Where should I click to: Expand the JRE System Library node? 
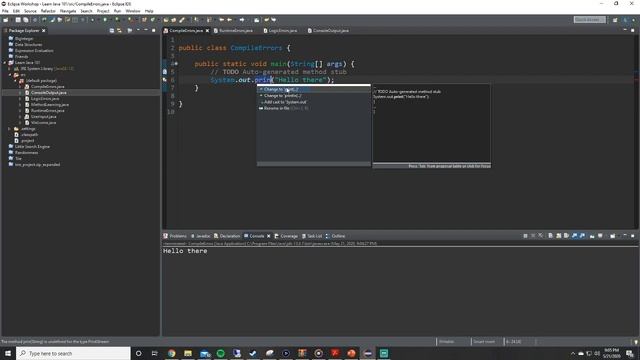pos(10,69)
